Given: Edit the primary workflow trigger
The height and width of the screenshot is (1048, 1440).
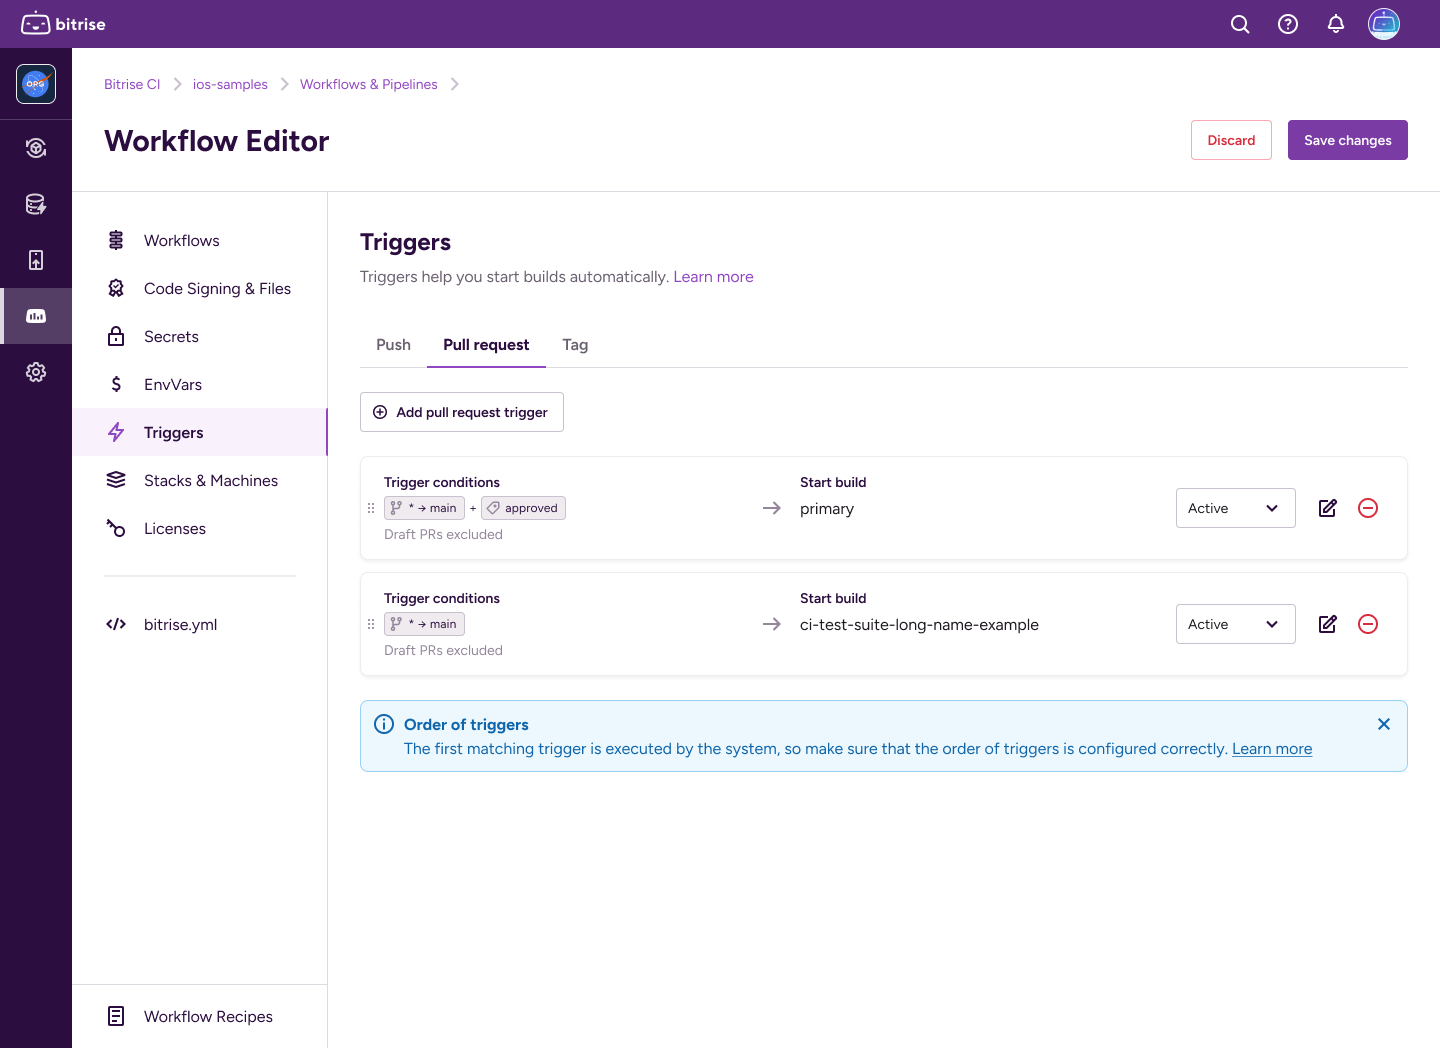Looking at the screenshot, I should pyautogui.click(x=1328, y=508).
